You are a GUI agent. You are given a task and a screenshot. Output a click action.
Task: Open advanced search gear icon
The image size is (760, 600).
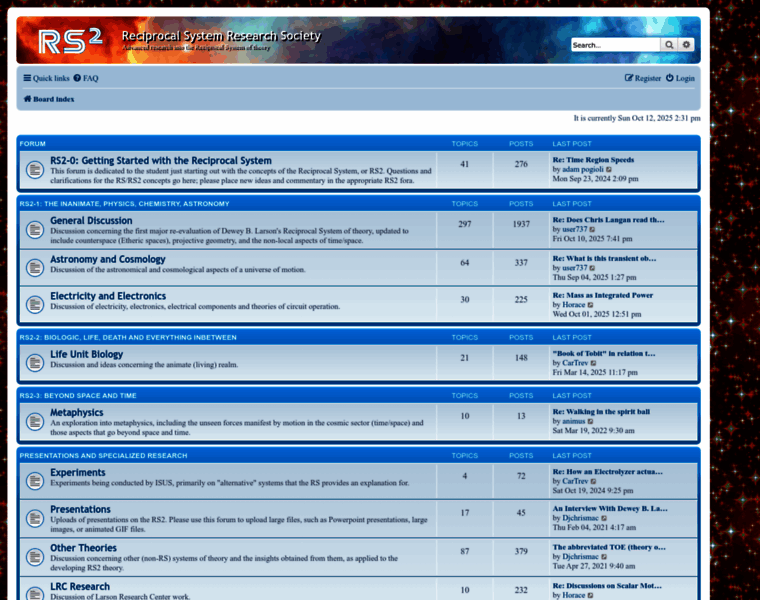pyautogui.click(x=686, y=45)
